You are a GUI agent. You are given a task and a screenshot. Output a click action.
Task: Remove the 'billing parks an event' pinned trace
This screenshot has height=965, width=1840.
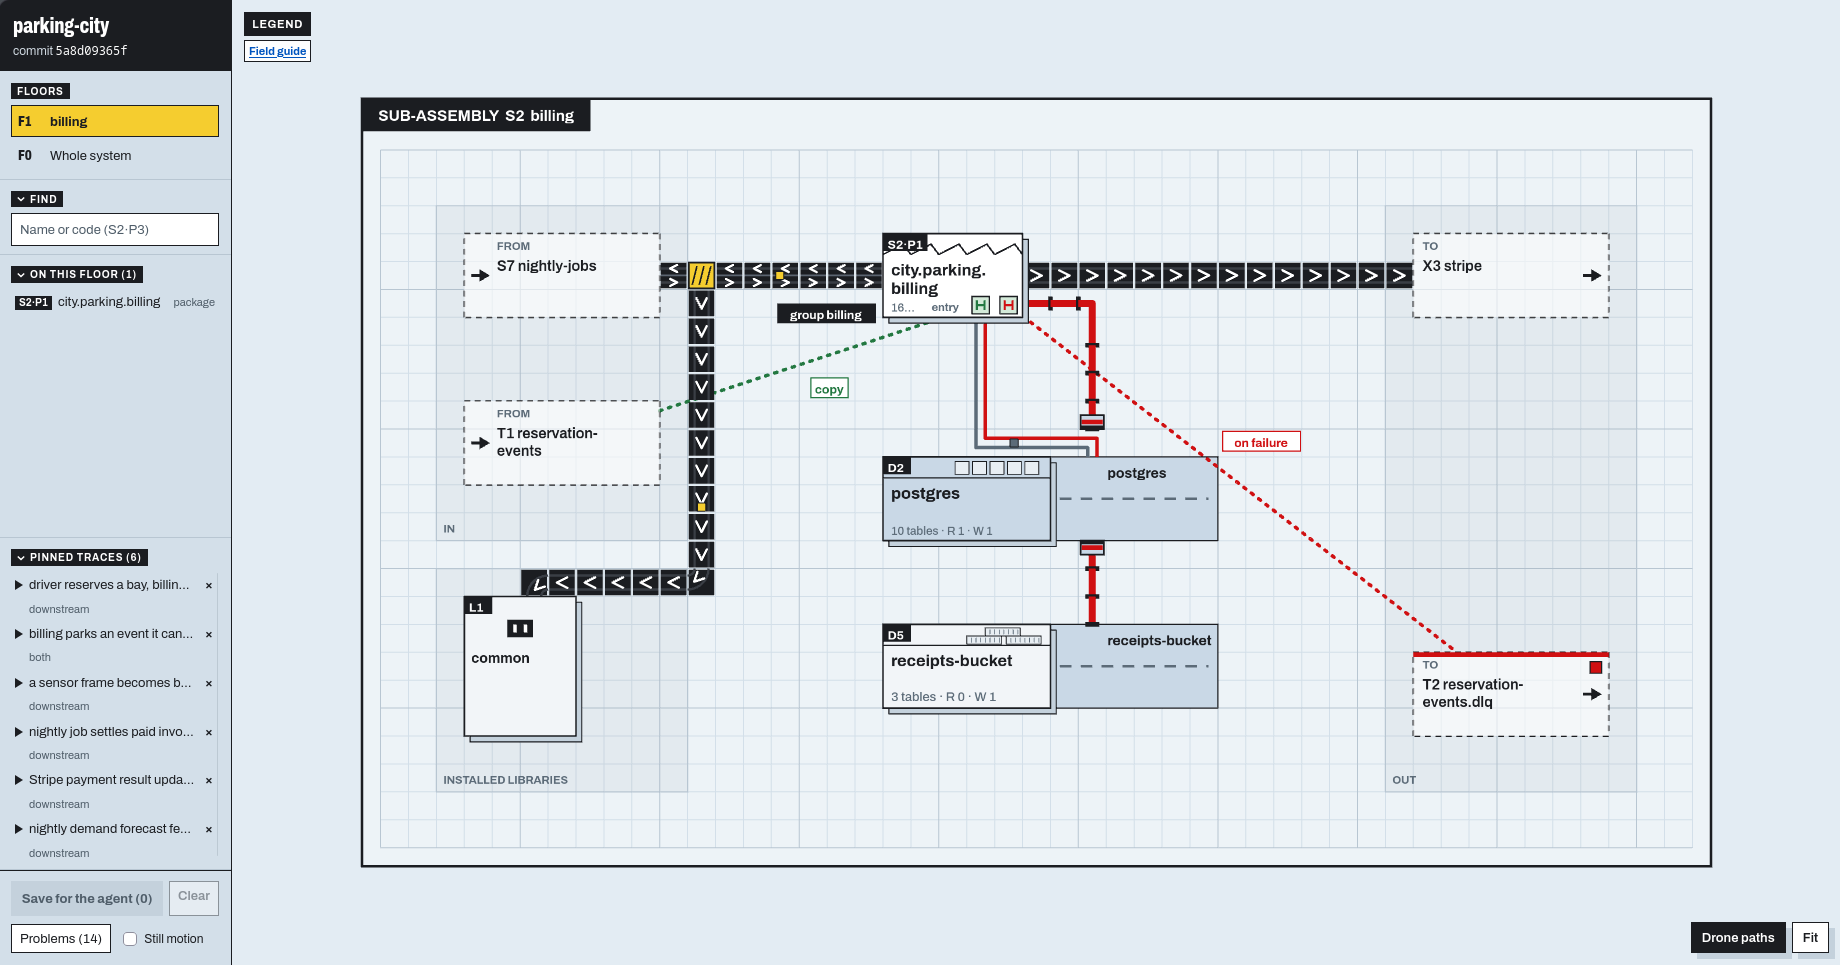(x=209, y=635)
